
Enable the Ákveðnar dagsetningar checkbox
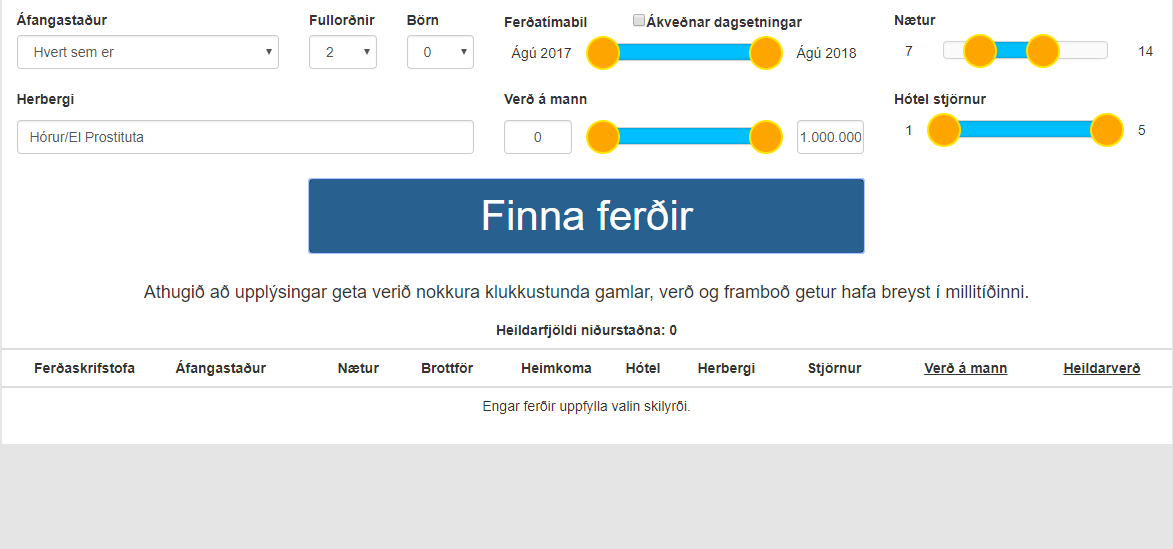click(x=639, y=21)
